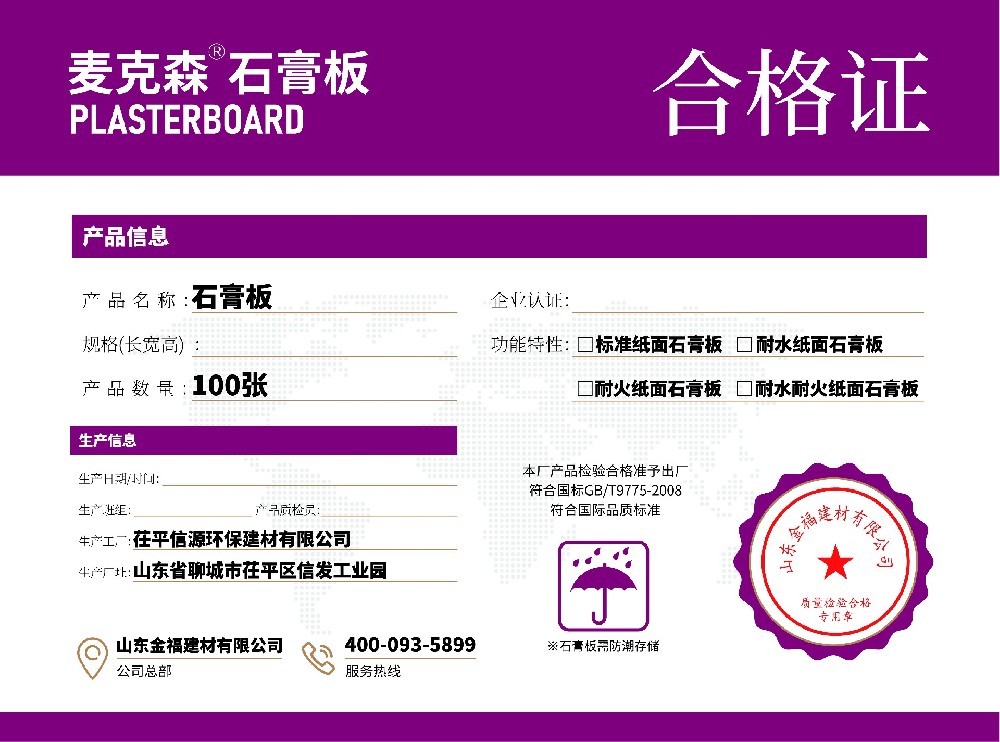Click the blank 生产日期/时间 line

tap(310, 478)
